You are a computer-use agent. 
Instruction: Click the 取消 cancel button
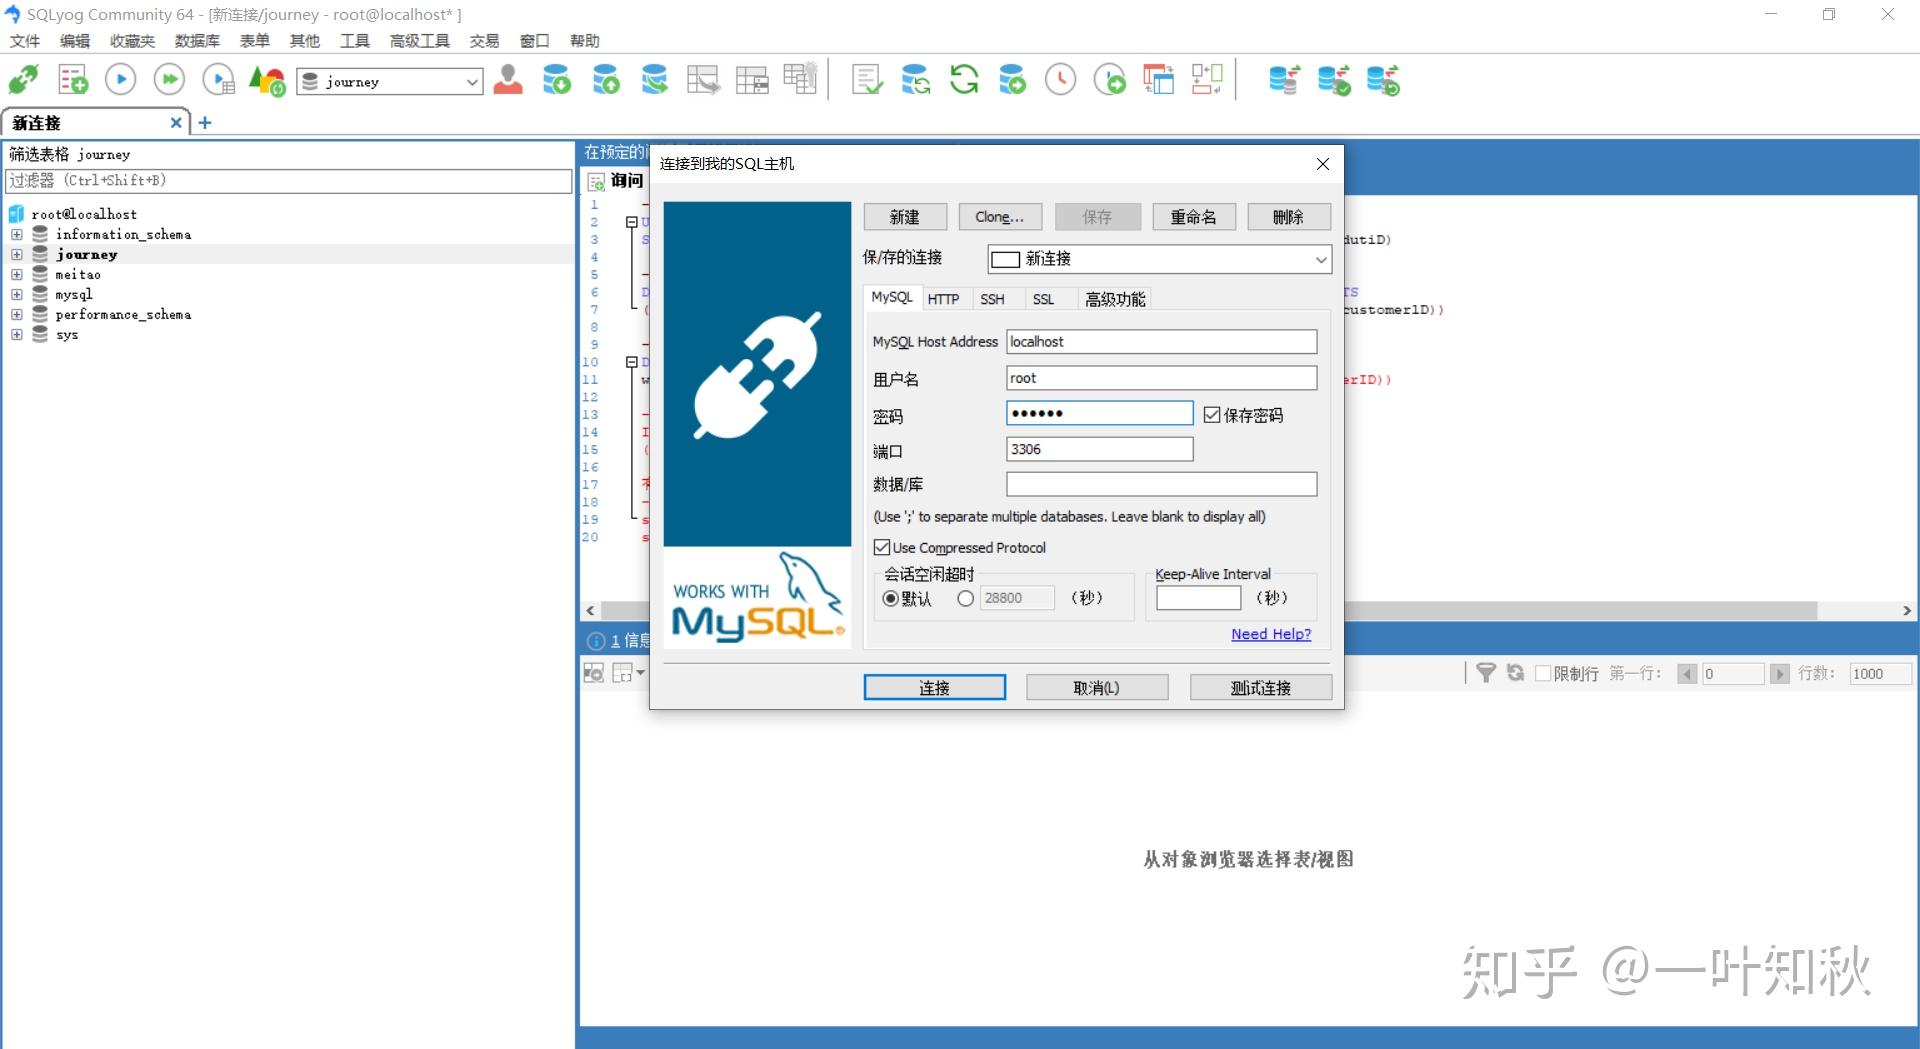1097,687
